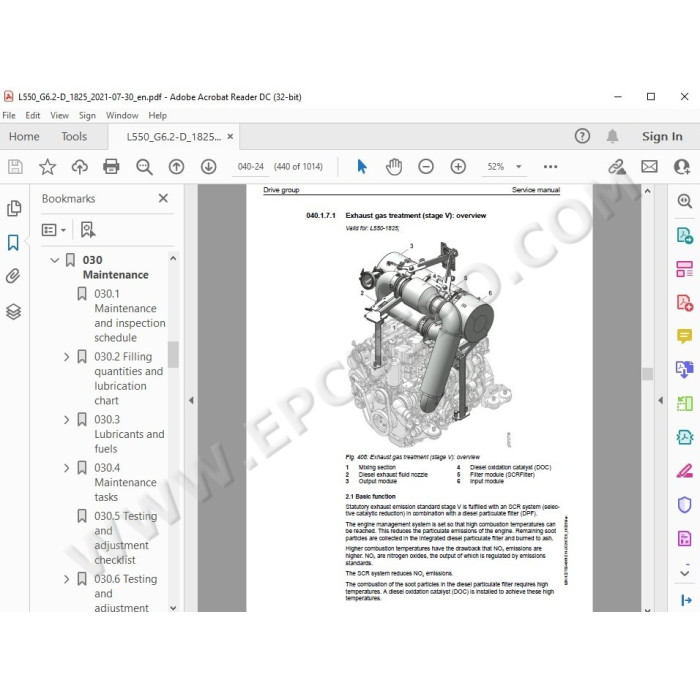Screen dimensions: 700x700
Task: Share a link to file
Action: click(x=617, y=167)
